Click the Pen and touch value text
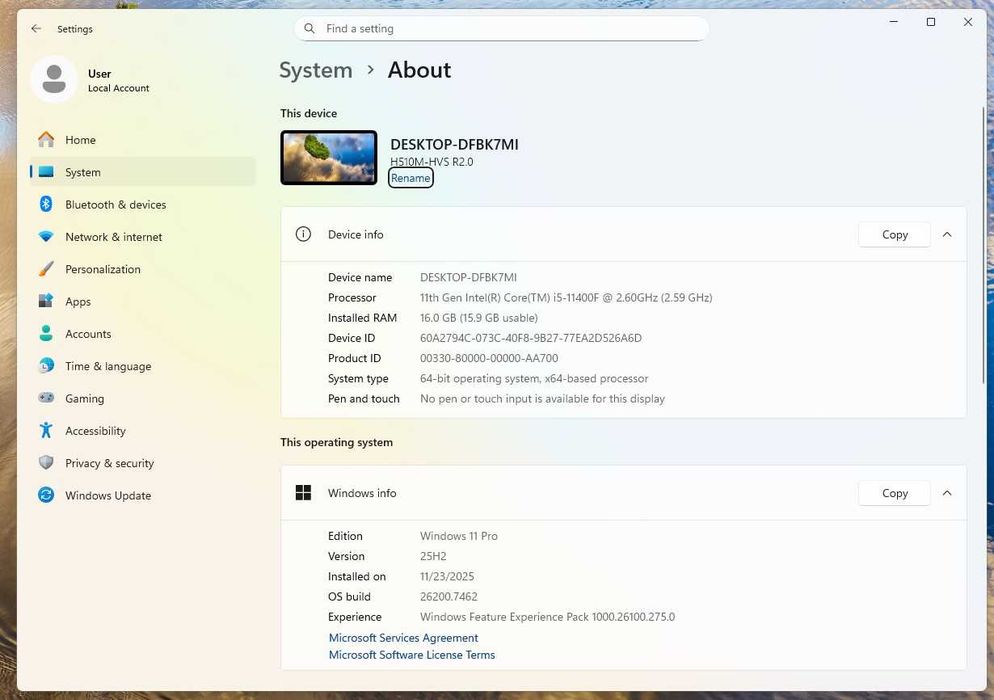This screenshot has height=700, width=994. coord(542,399)
